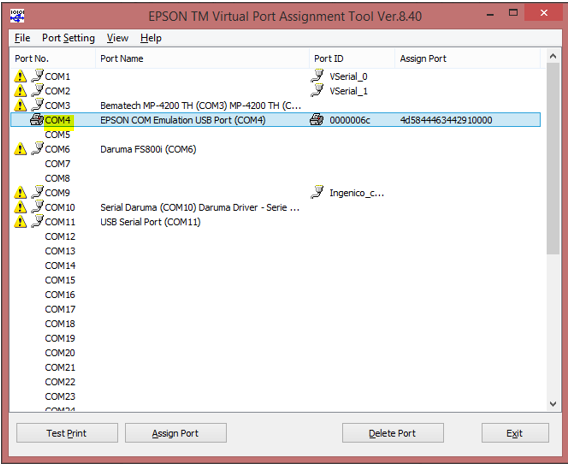Click the plug icon next to VSerial_0
The image size is (571, 464).
(317, 75)
